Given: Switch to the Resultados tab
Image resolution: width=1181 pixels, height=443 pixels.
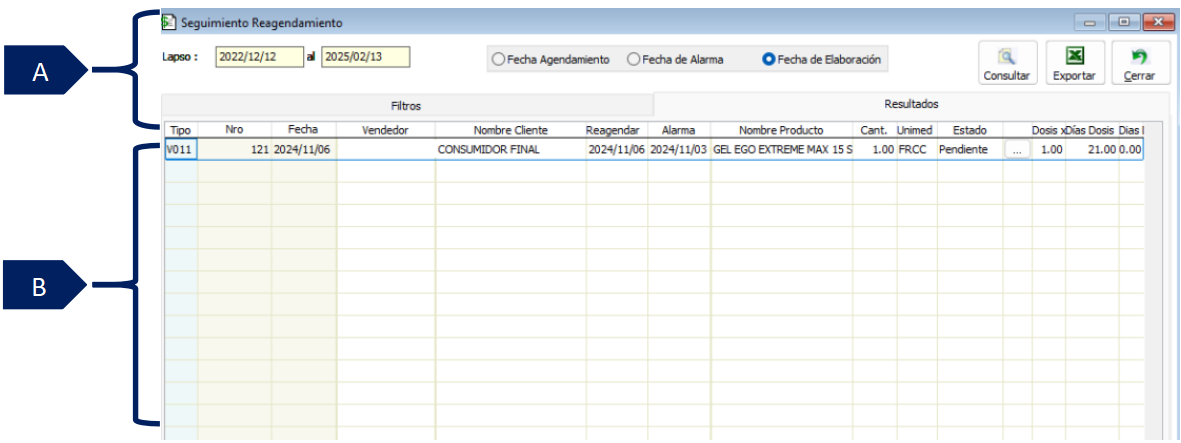Looking at the screenshot, I should pyautogui.click(x=911, y=104).
